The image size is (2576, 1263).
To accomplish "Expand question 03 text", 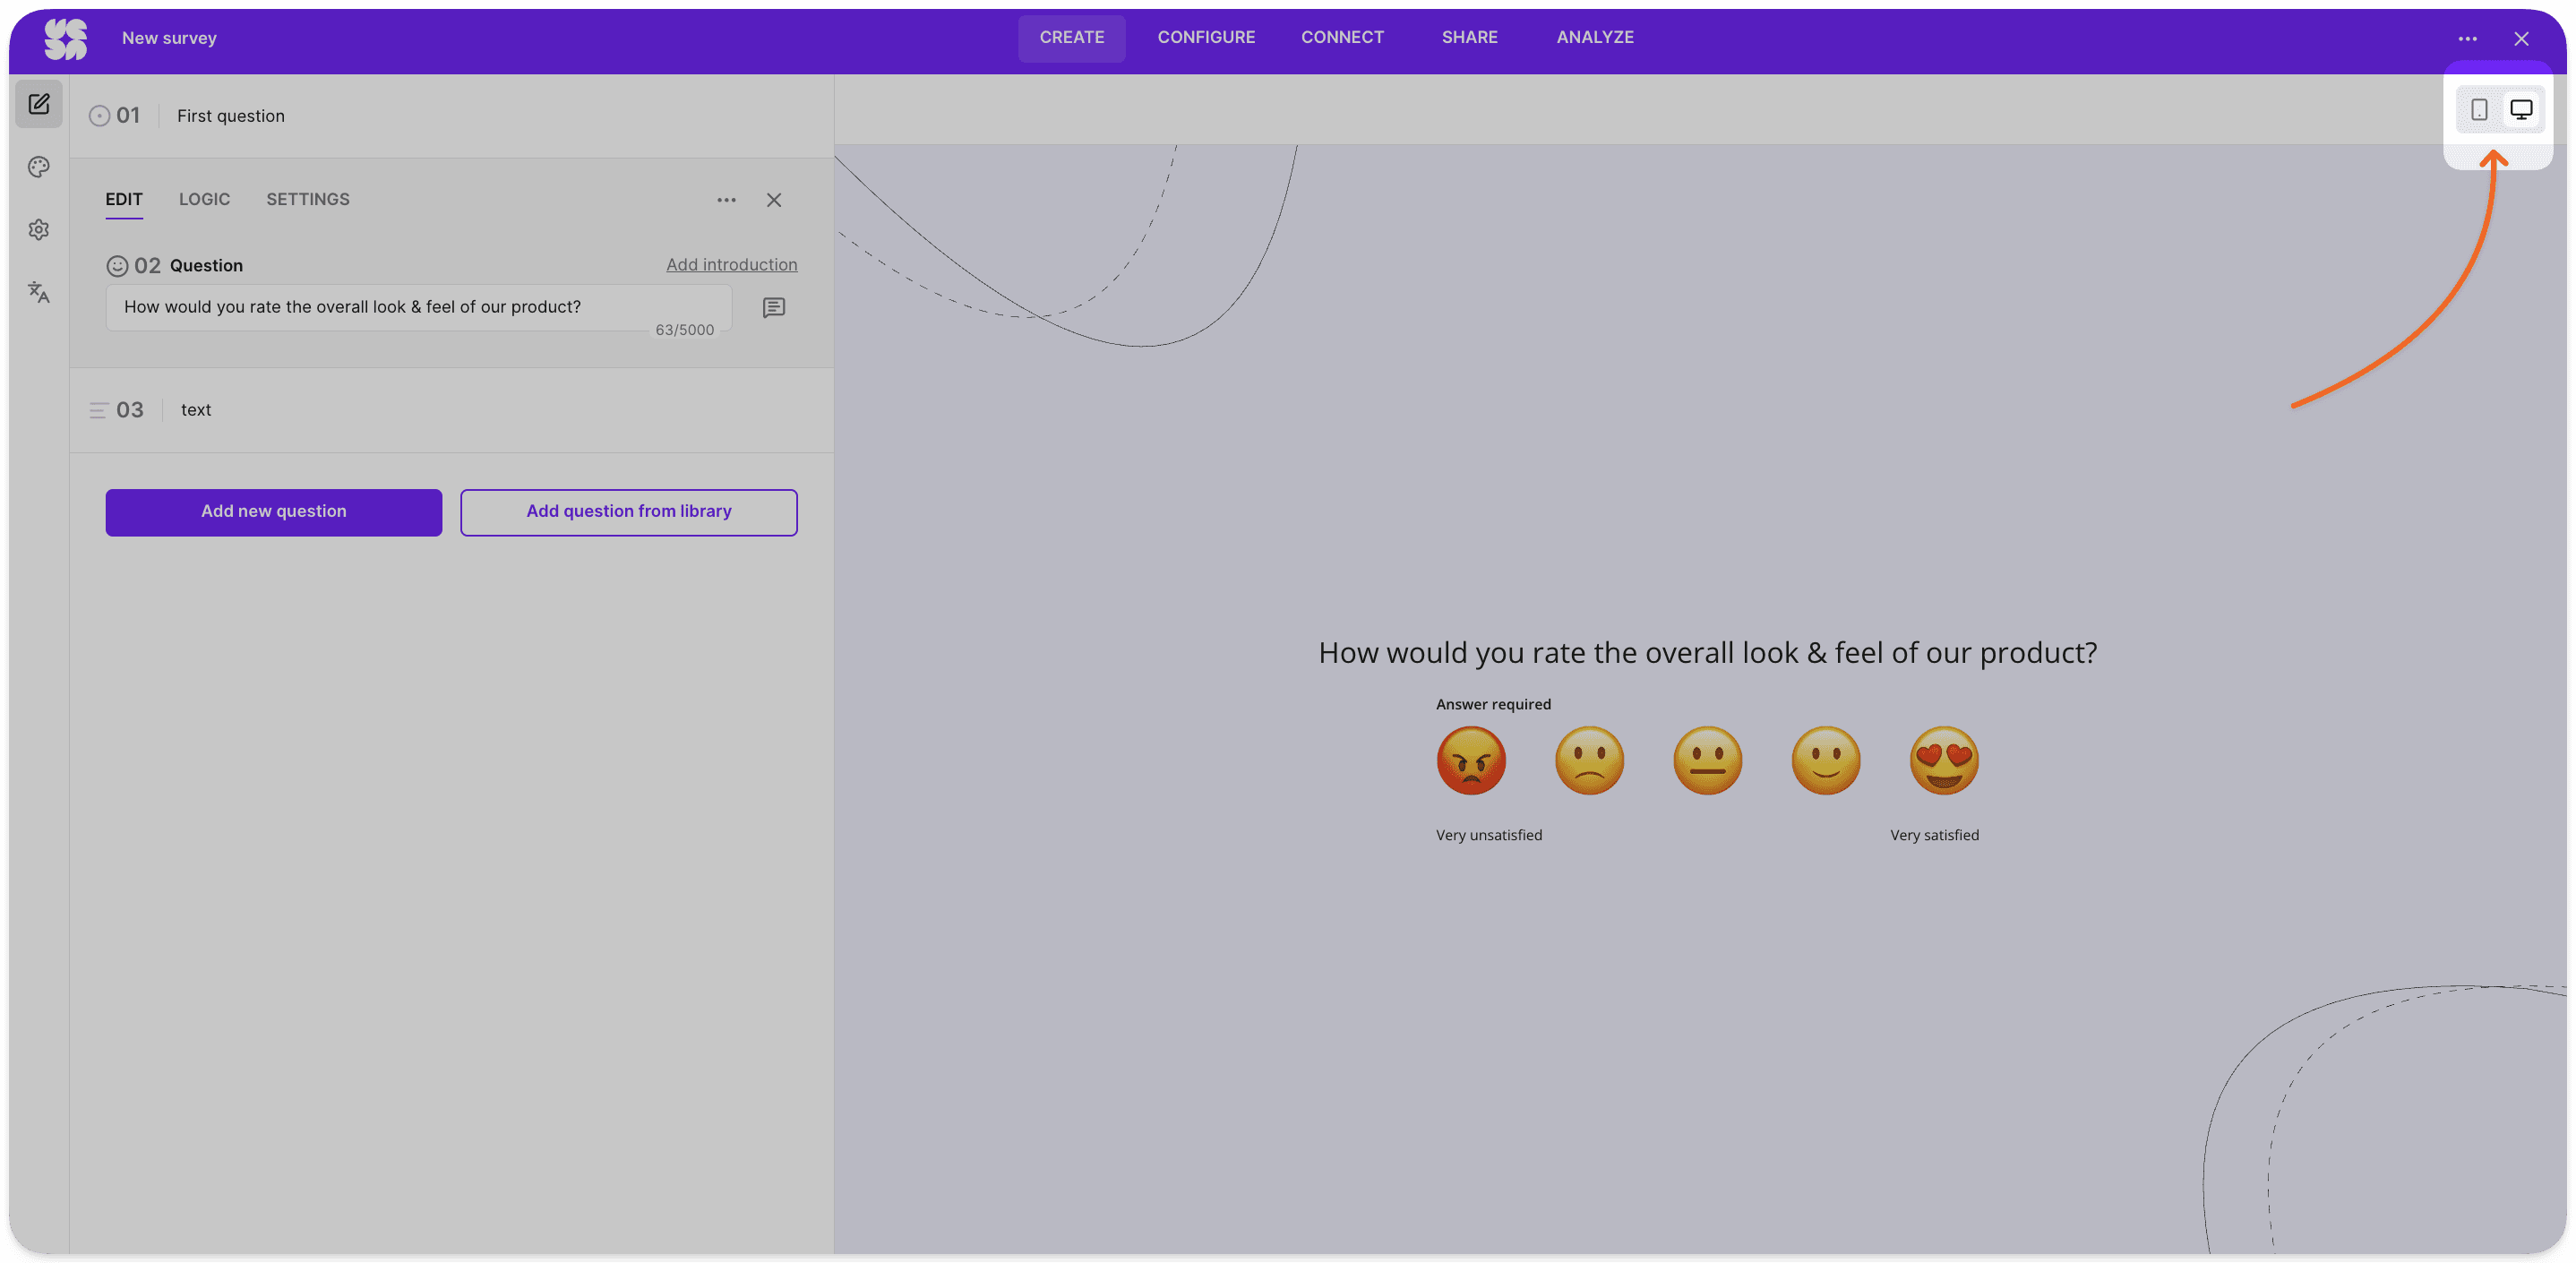I will pyautogui.click(x=451, y=410).
